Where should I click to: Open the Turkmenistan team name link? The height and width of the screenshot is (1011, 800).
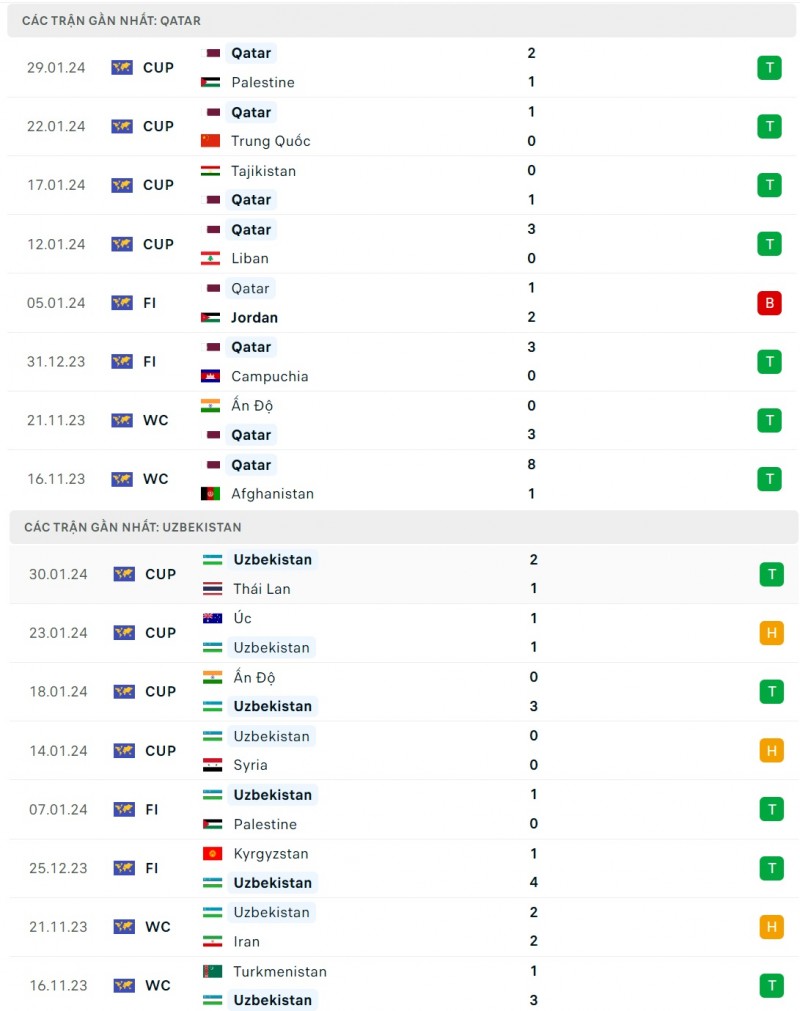click(x=280, y=971)
